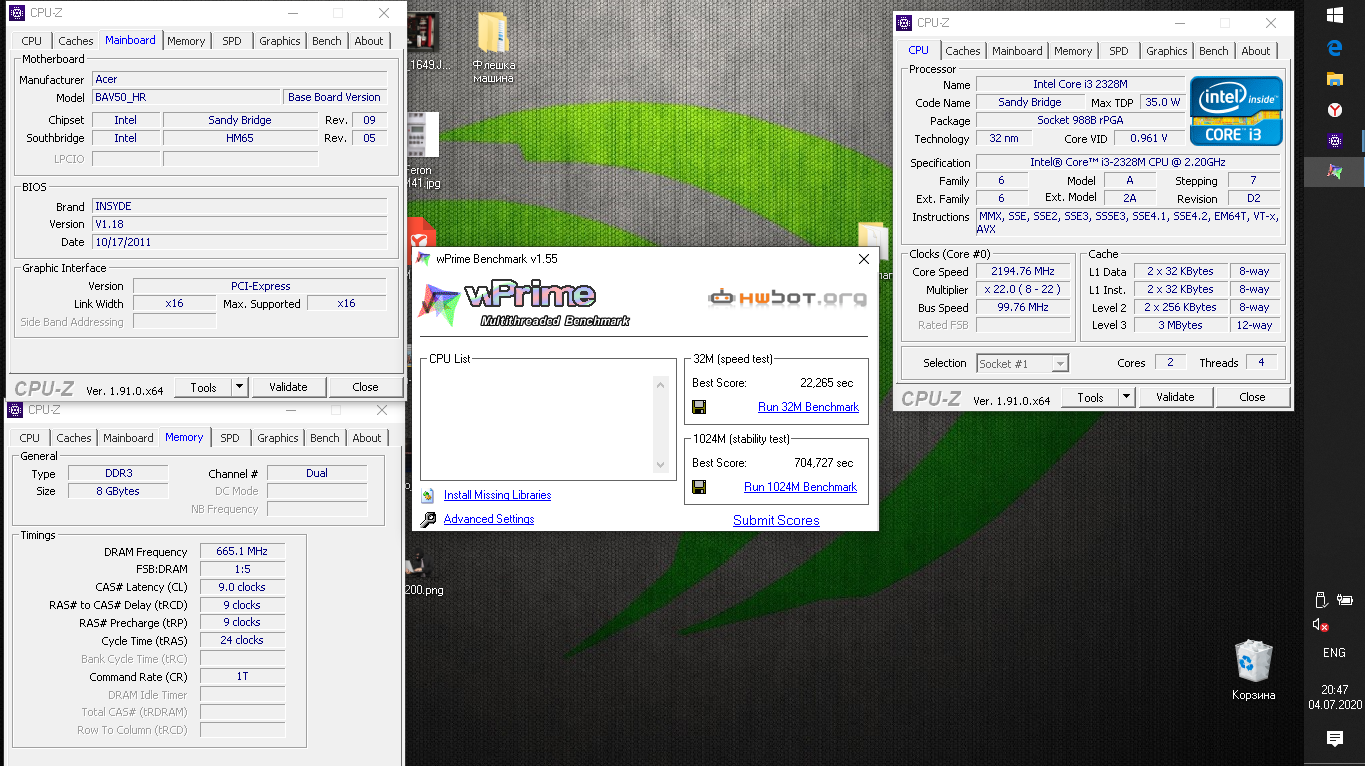Select the CPU-Z taskbar icon
1365x766 pixels.
point(1334,140)
